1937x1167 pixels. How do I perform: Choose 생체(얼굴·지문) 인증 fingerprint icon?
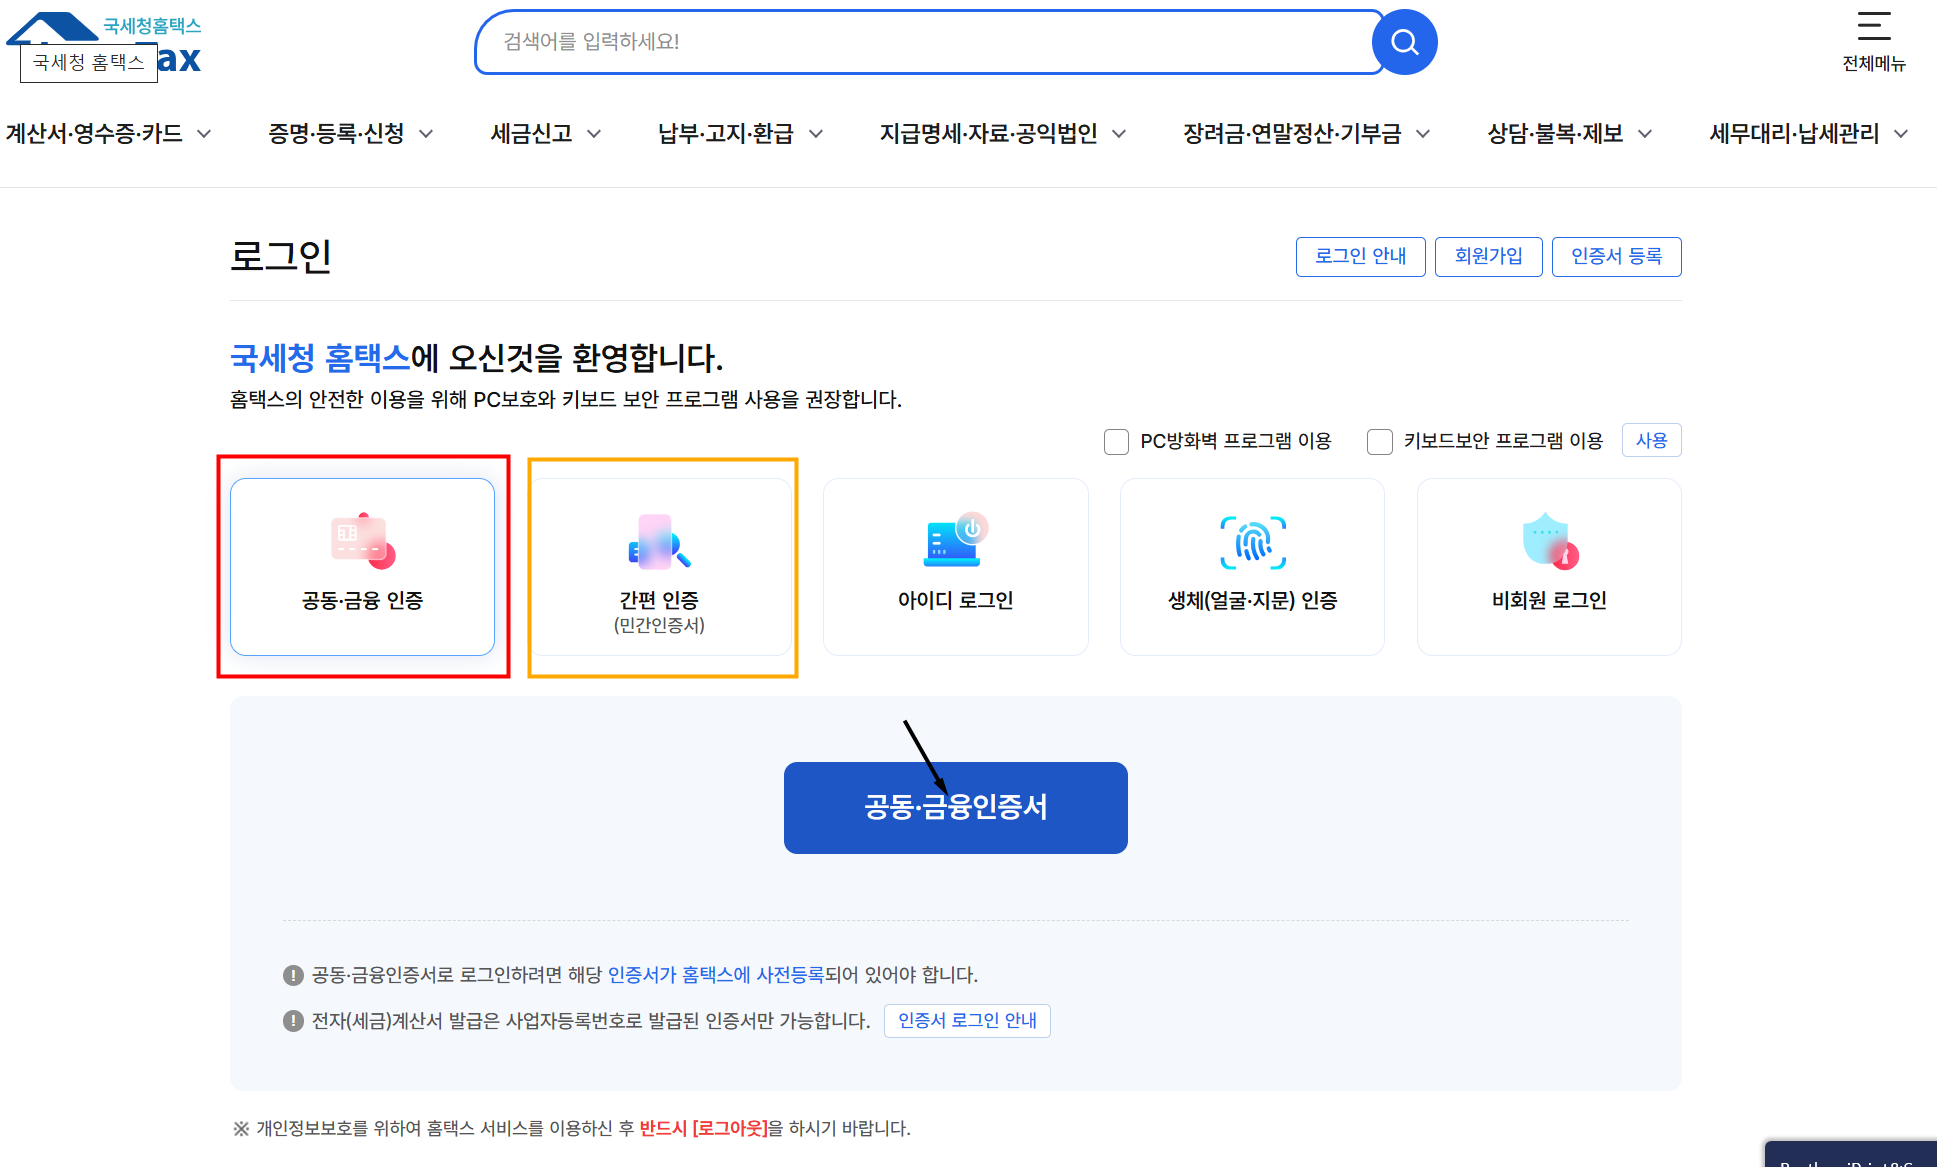(x=1252, y=543)
